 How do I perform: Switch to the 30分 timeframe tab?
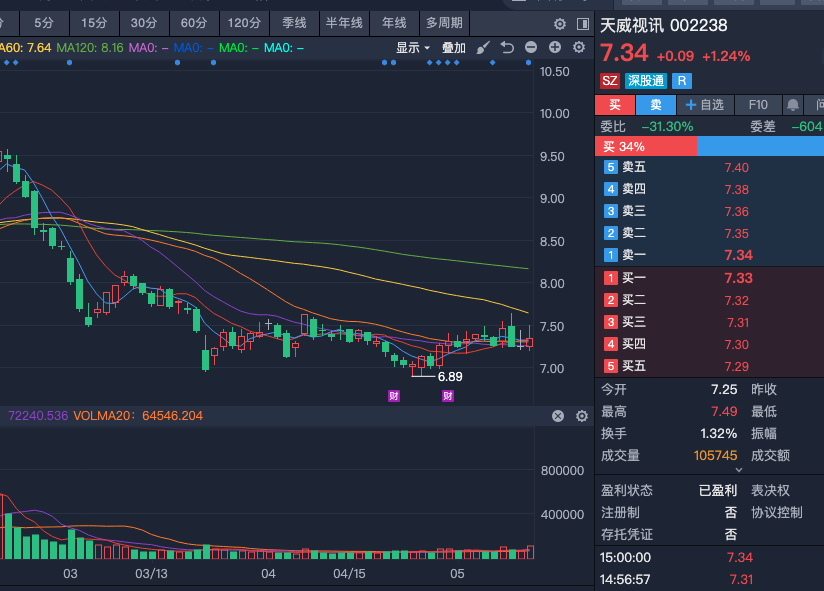tap(143, 23)
